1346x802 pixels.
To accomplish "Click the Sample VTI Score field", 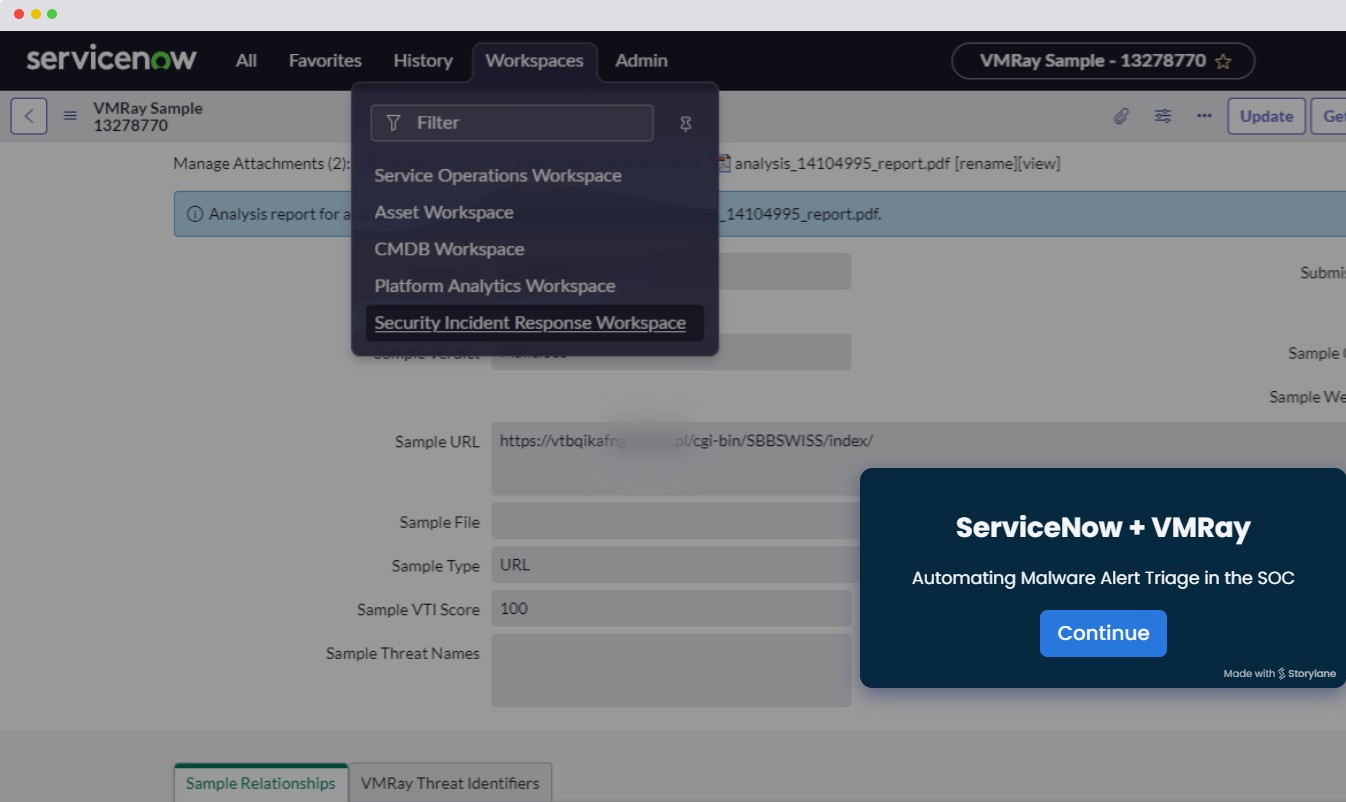I will tap(671, 609).
